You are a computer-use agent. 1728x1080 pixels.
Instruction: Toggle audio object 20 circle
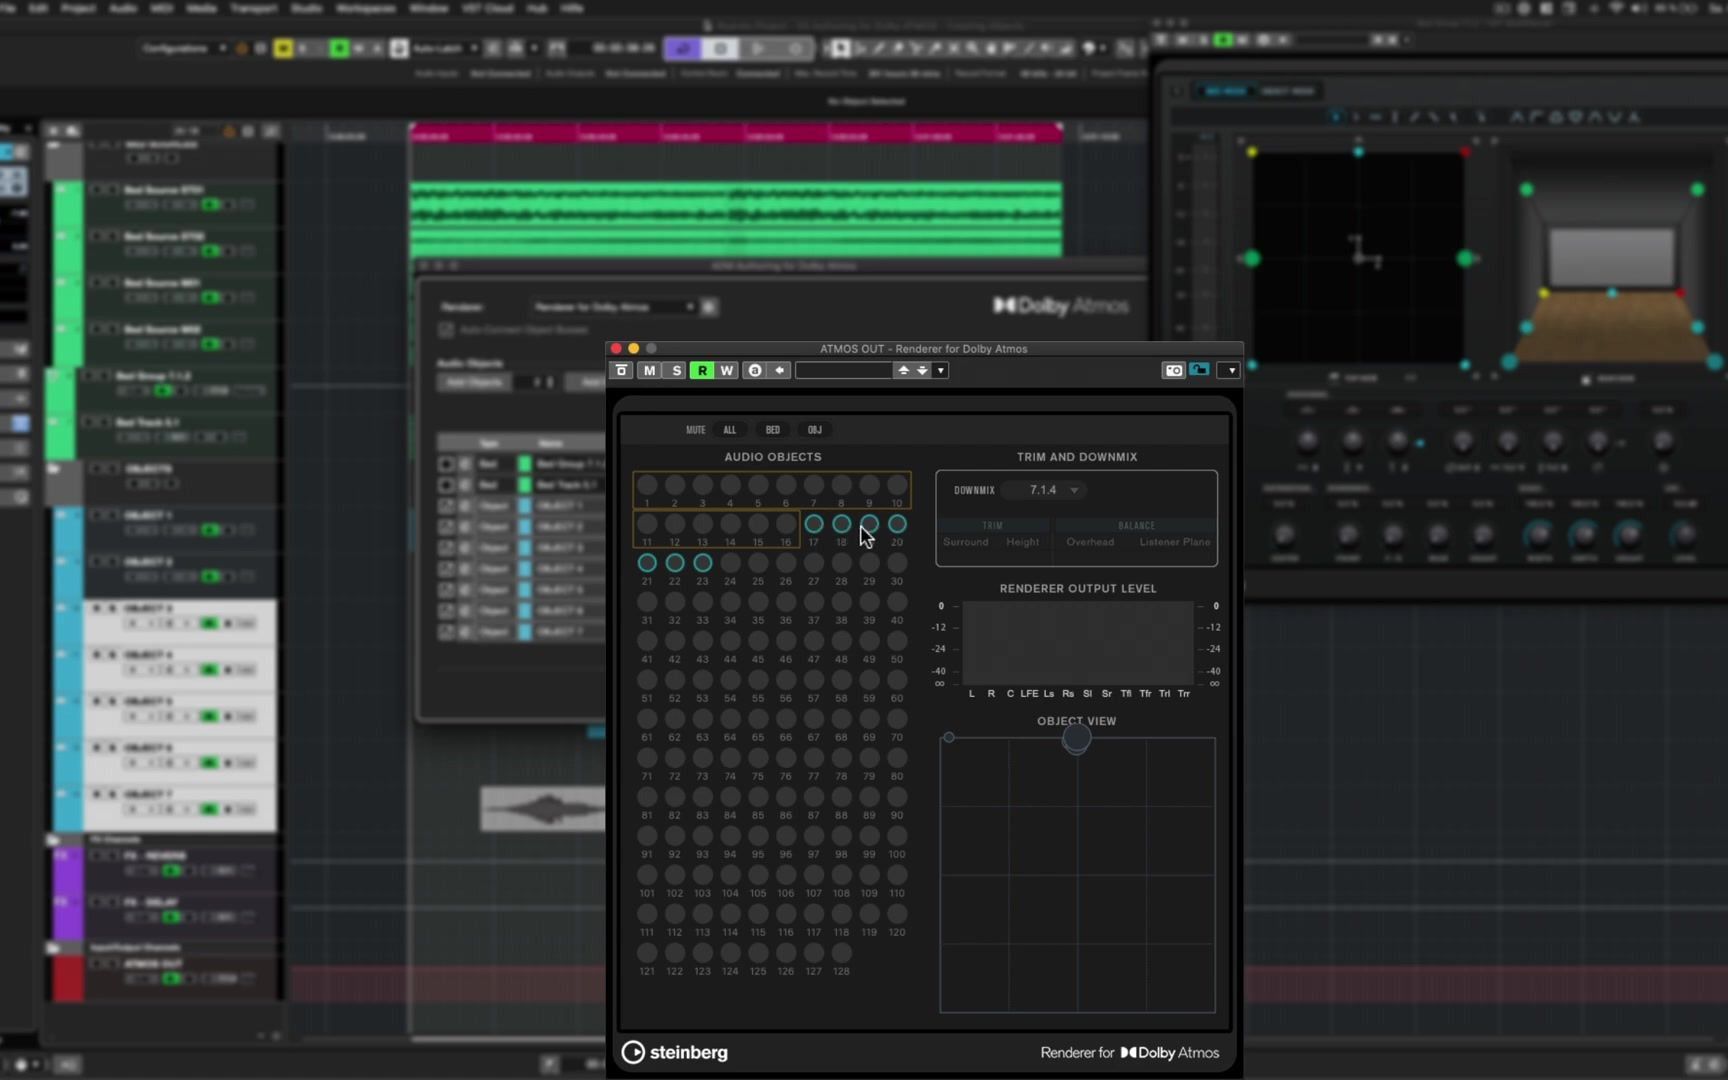(x=897, y=524)
